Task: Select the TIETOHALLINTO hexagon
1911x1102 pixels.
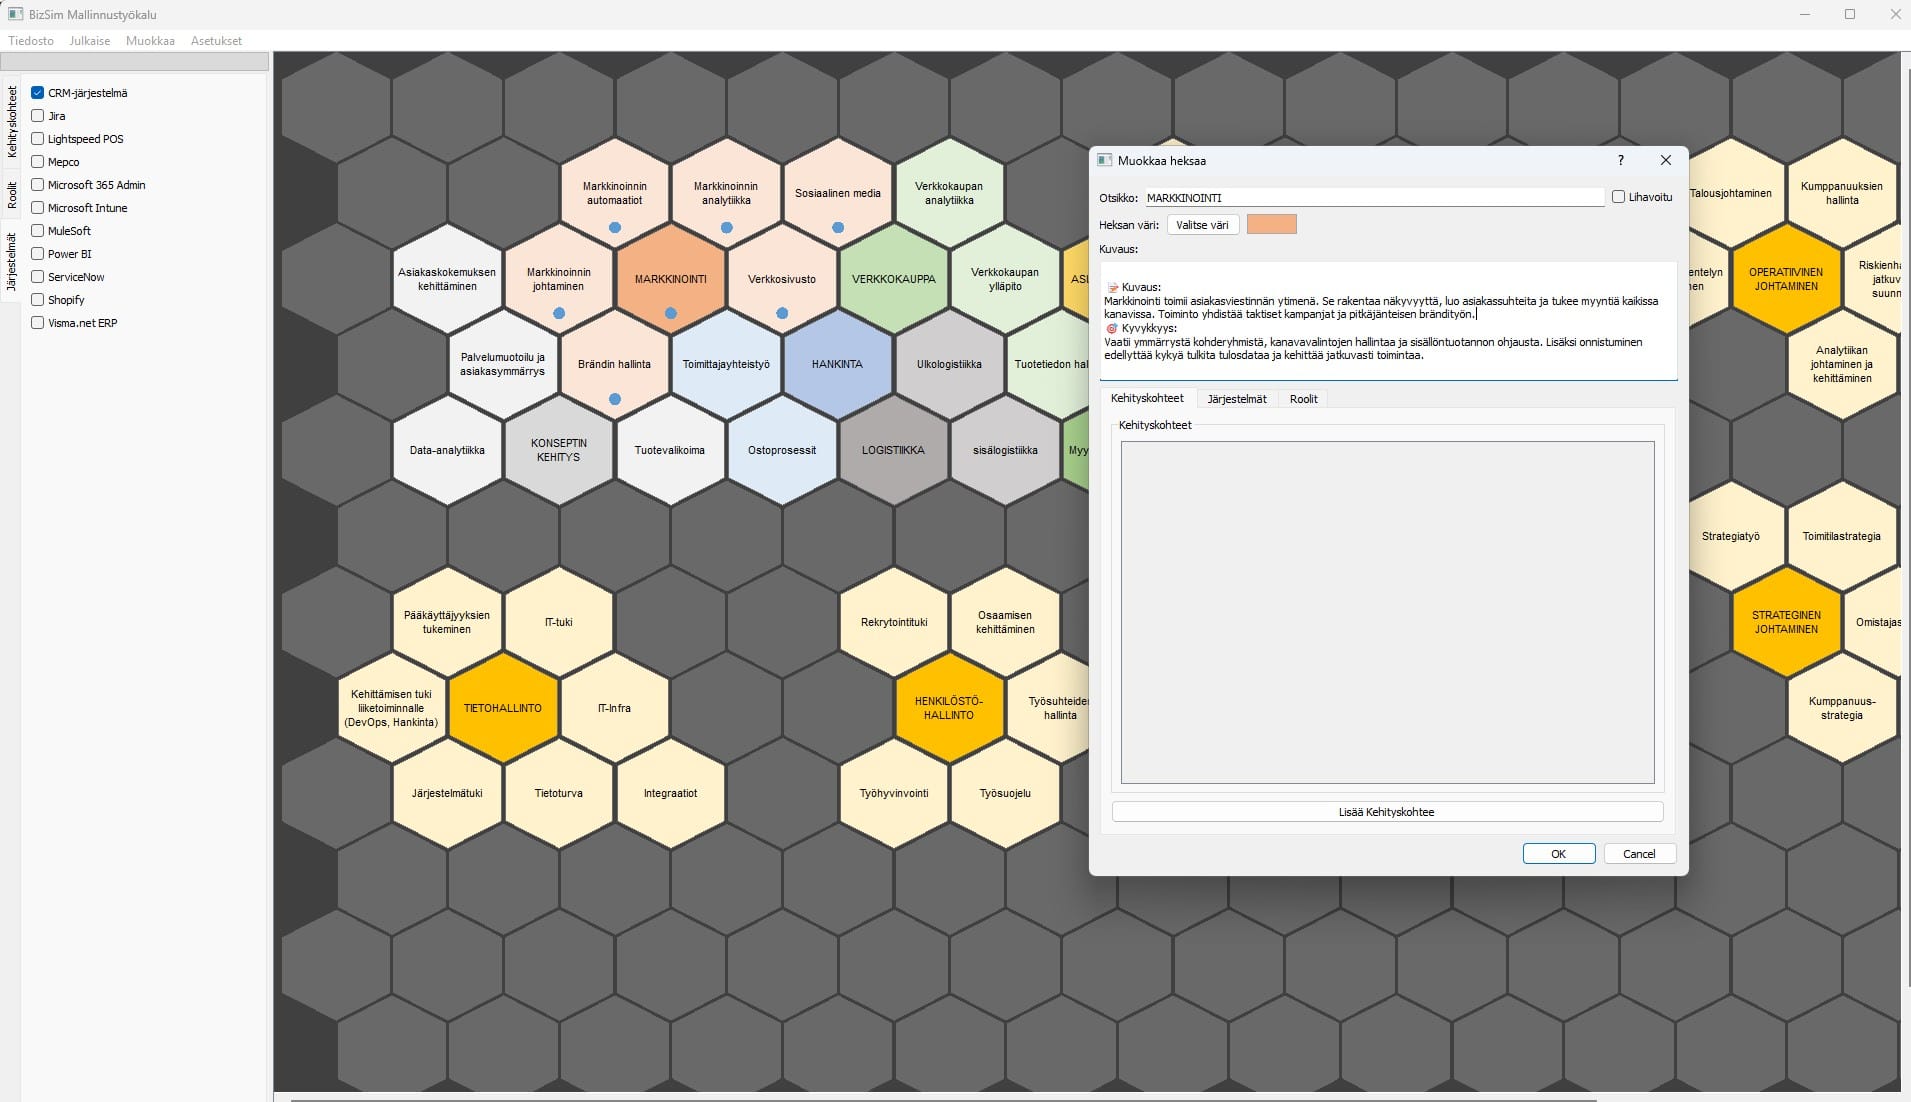Action: pos(503,708)
